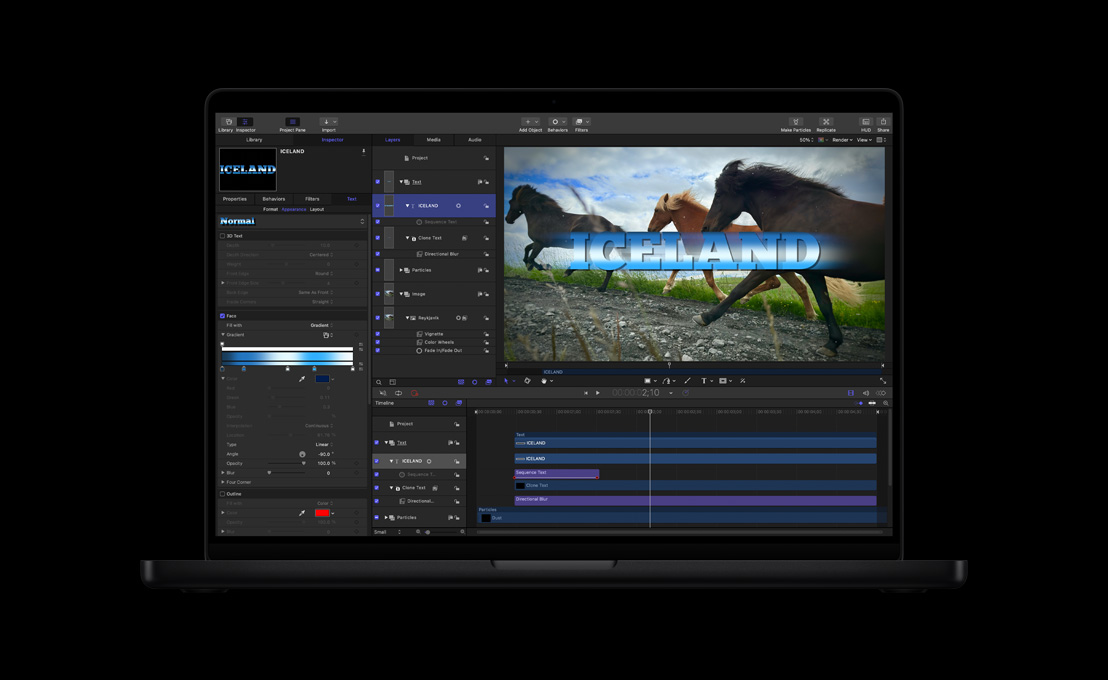This screenshot has width=1108, height=680.
Task: Switch to the Appearance pane in the Text inspector
Action: pyautogui.click(x=294, y=210)
